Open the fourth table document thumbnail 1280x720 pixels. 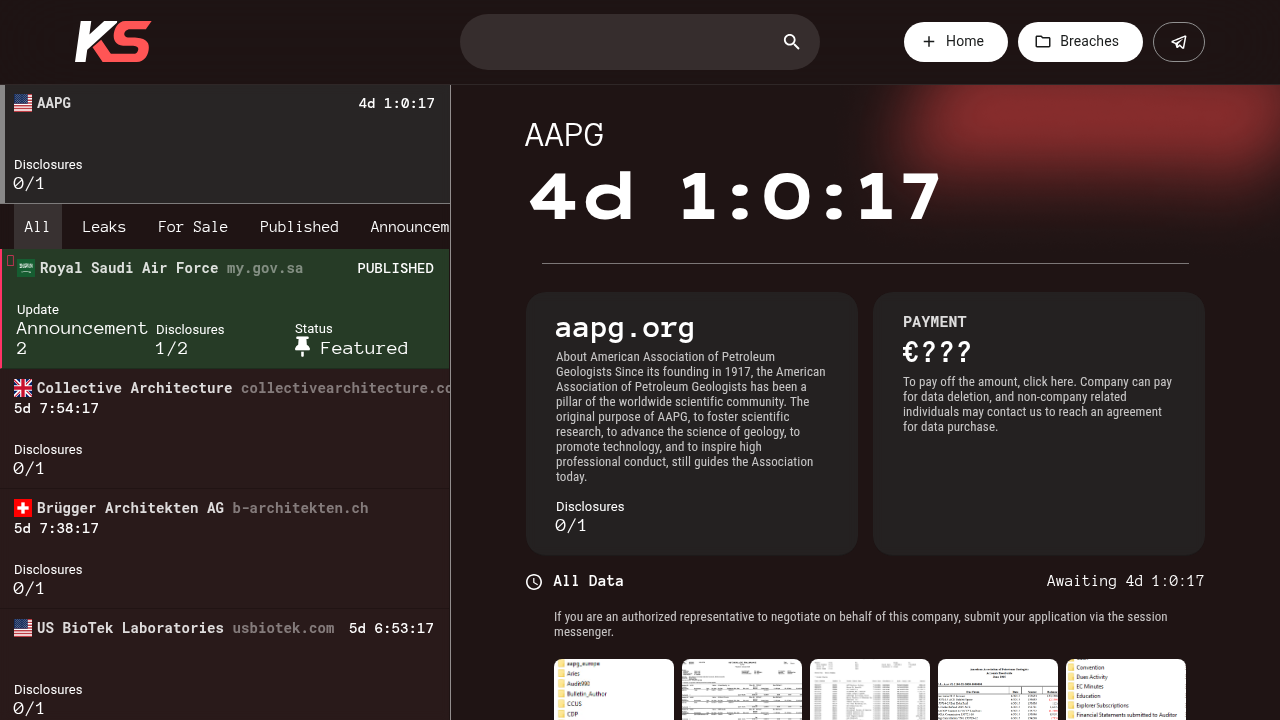998,689
